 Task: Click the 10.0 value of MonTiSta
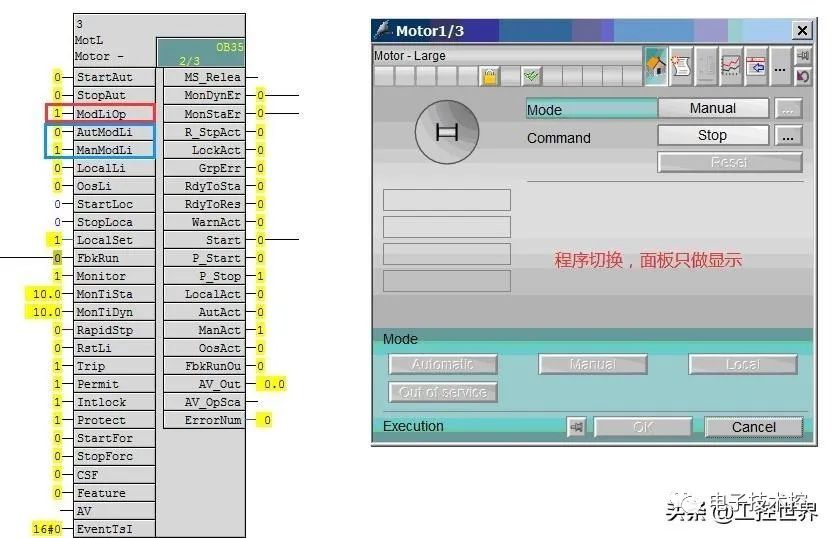pos(46,294)
